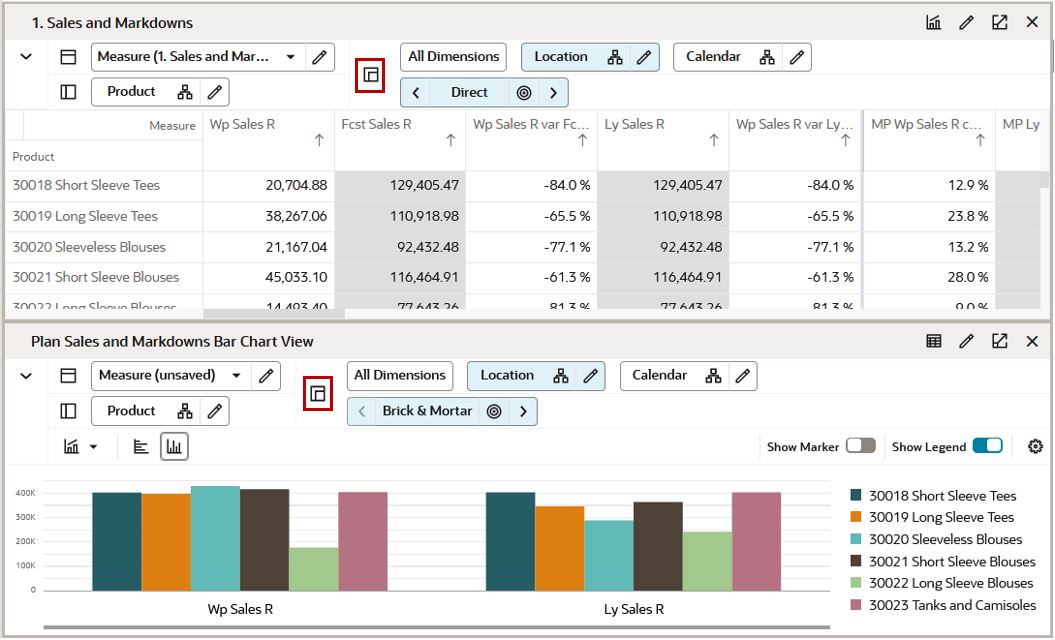Click the Product button in Bar Chart View
1055x640 pixels.
click(x=160, y=411)
